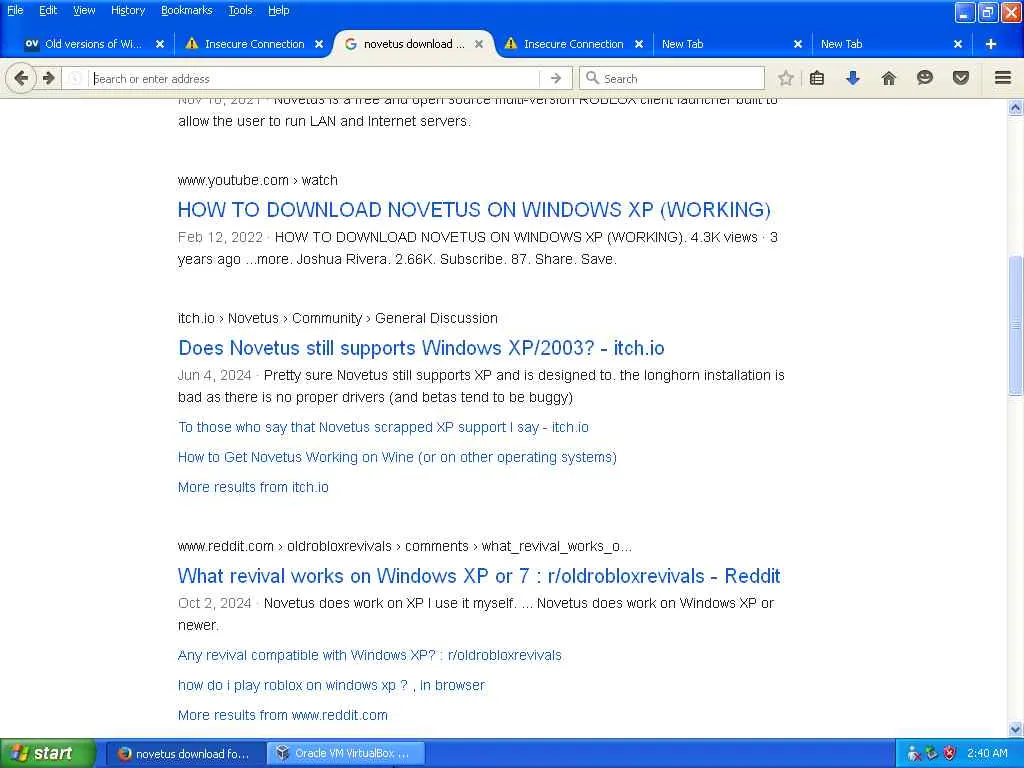The image size is (1024, 768).
Task: Open the Pocket toolbar icon
Action: click(961, 78)
